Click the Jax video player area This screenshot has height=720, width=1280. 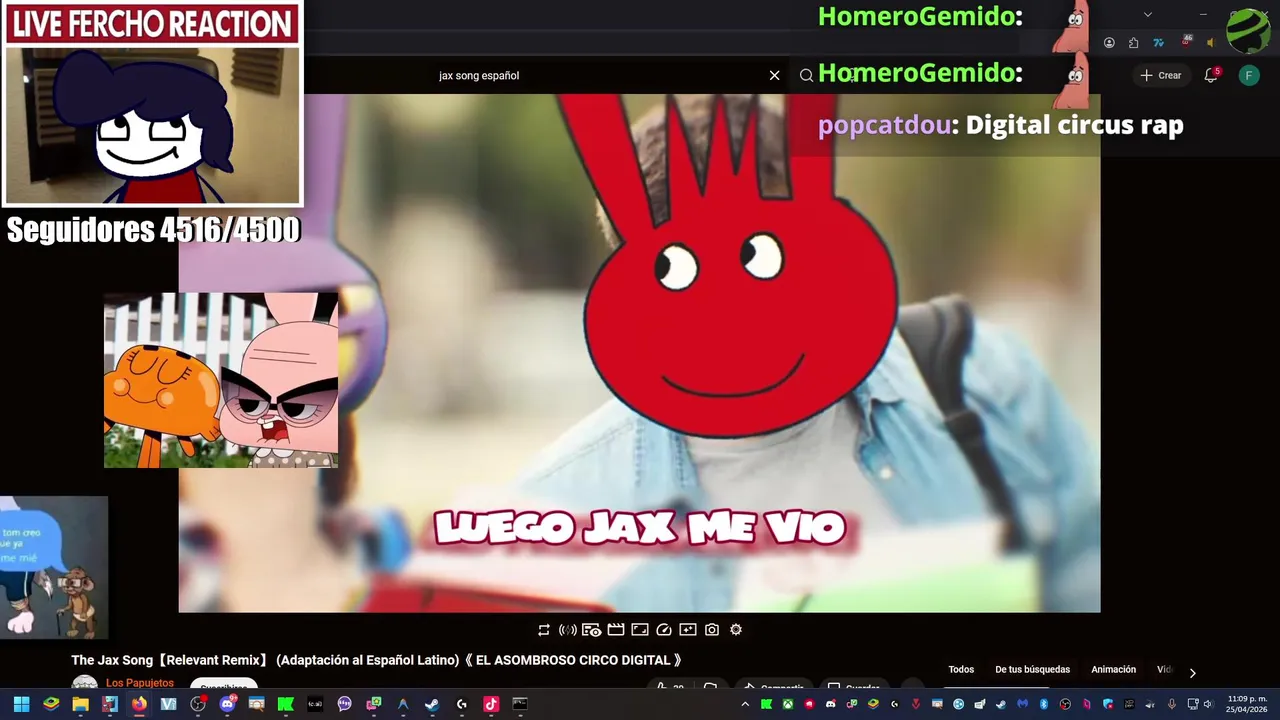click(x=639, y=353)
